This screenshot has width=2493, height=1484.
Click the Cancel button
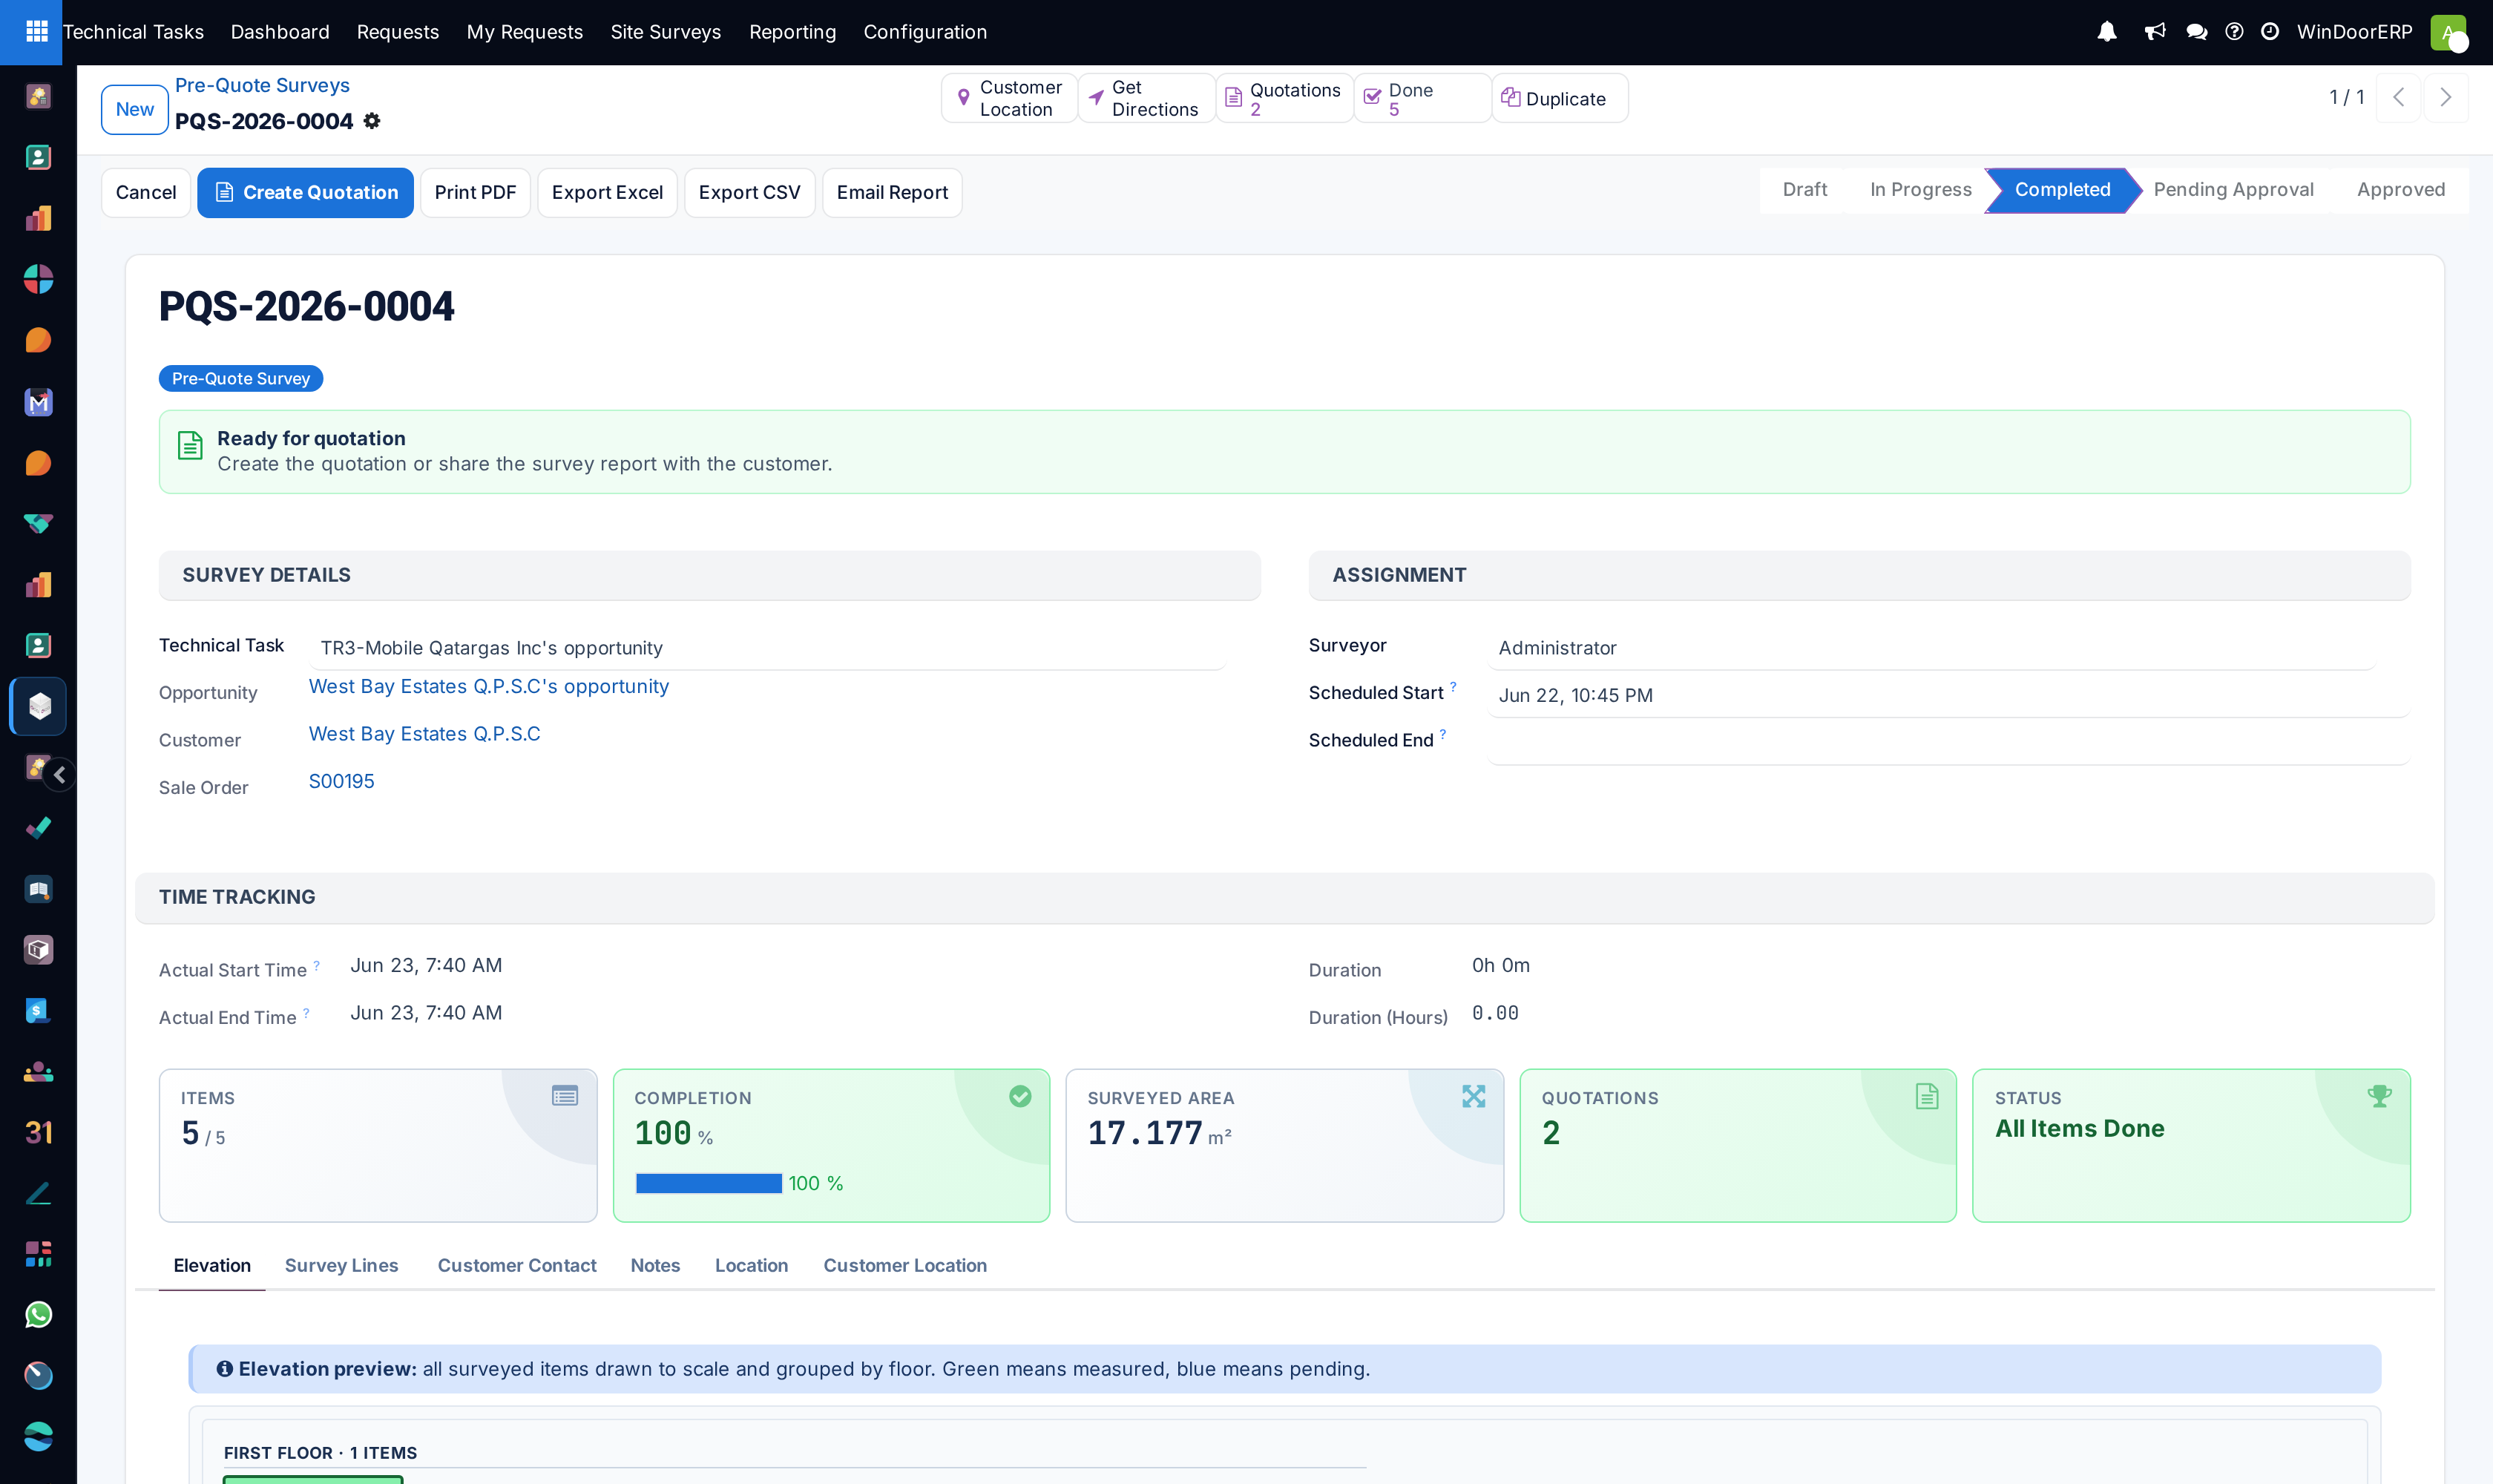click(x=146, y=193)
